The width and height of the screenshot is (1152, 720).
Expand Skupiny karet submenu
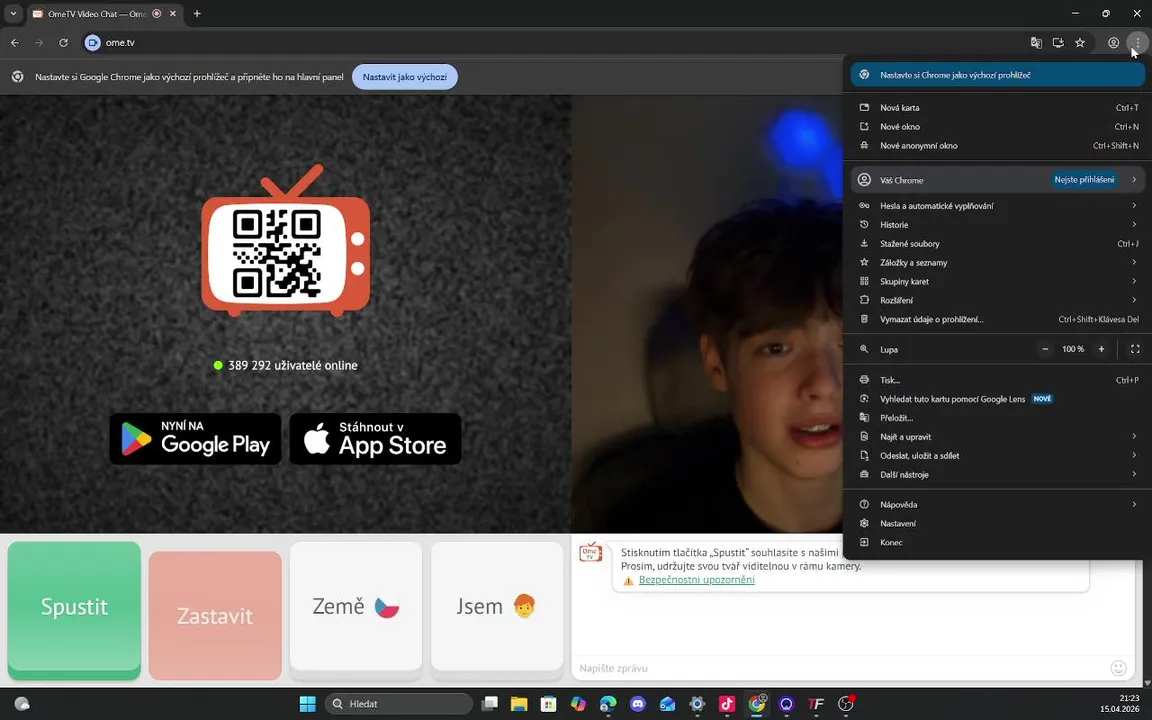click(x=997, y=281)
